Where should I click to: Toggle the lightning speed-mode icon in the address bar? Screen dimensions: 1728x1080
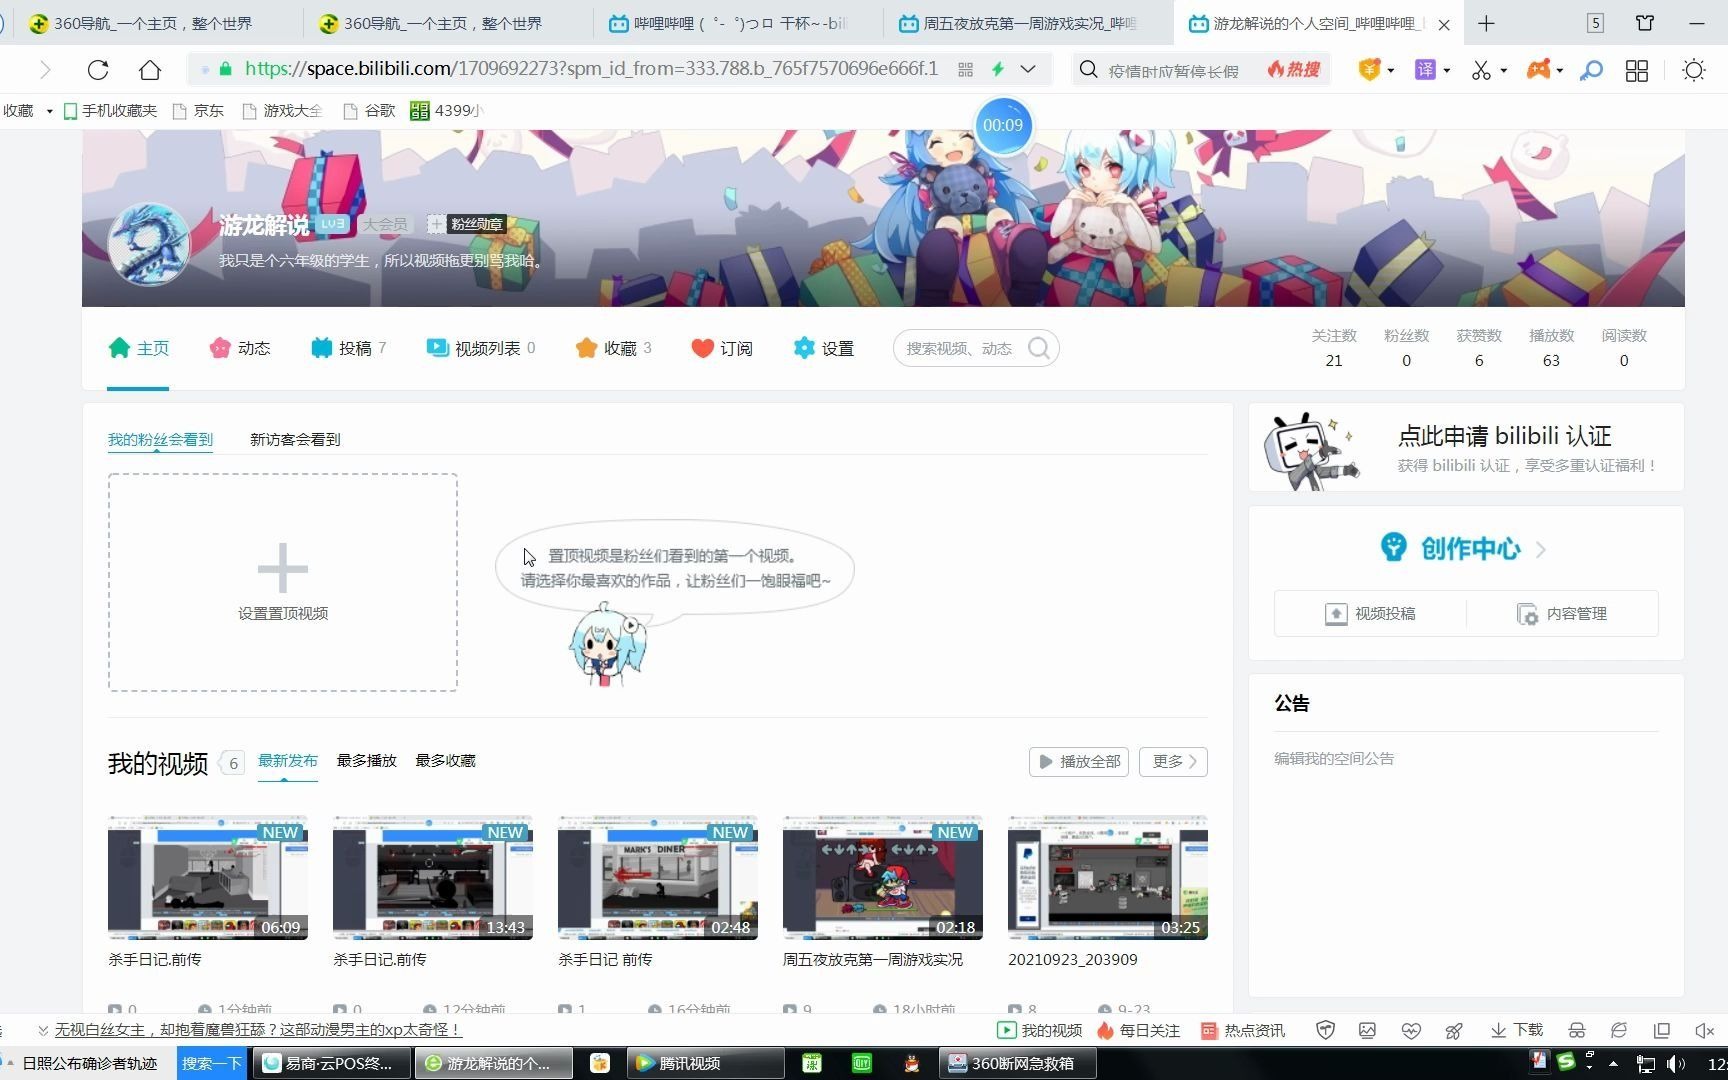(996, 69)
